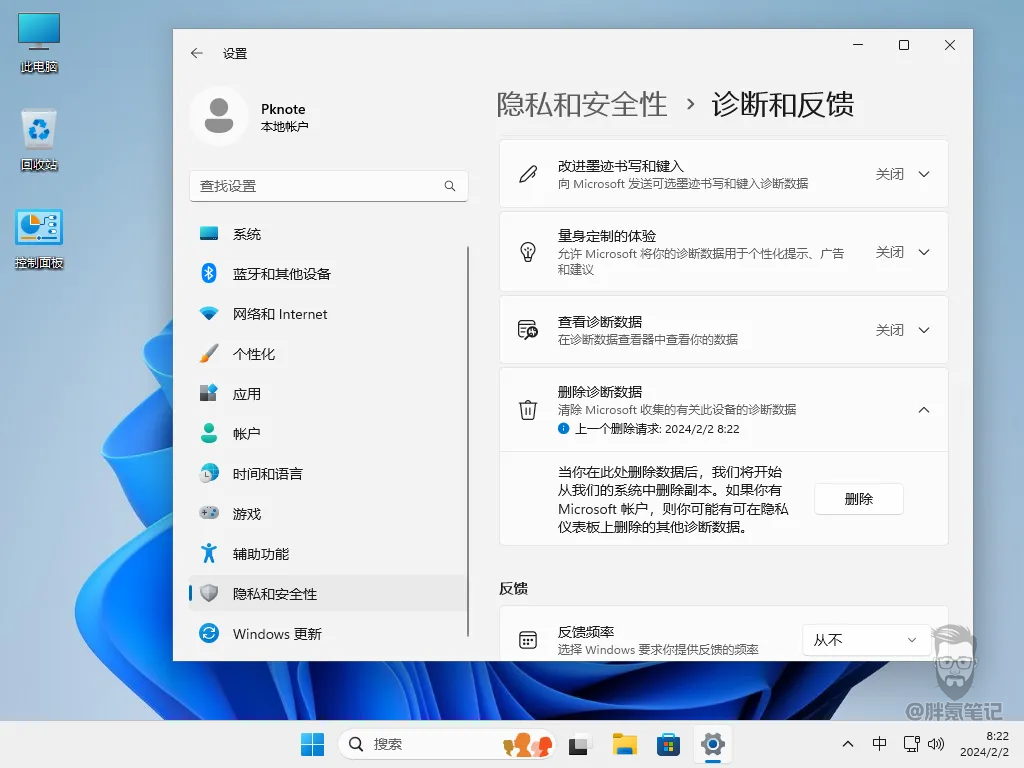The image size is (1024, 768).
Task: Click the network tray icon
Action: click(911, 744)
